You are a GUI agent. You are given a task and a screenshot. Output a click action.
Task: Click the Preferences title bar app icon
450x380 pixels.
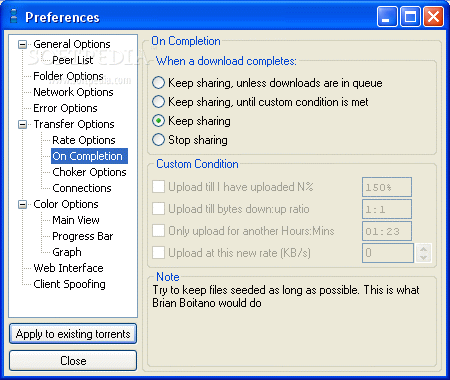click(x=14, y=16)
